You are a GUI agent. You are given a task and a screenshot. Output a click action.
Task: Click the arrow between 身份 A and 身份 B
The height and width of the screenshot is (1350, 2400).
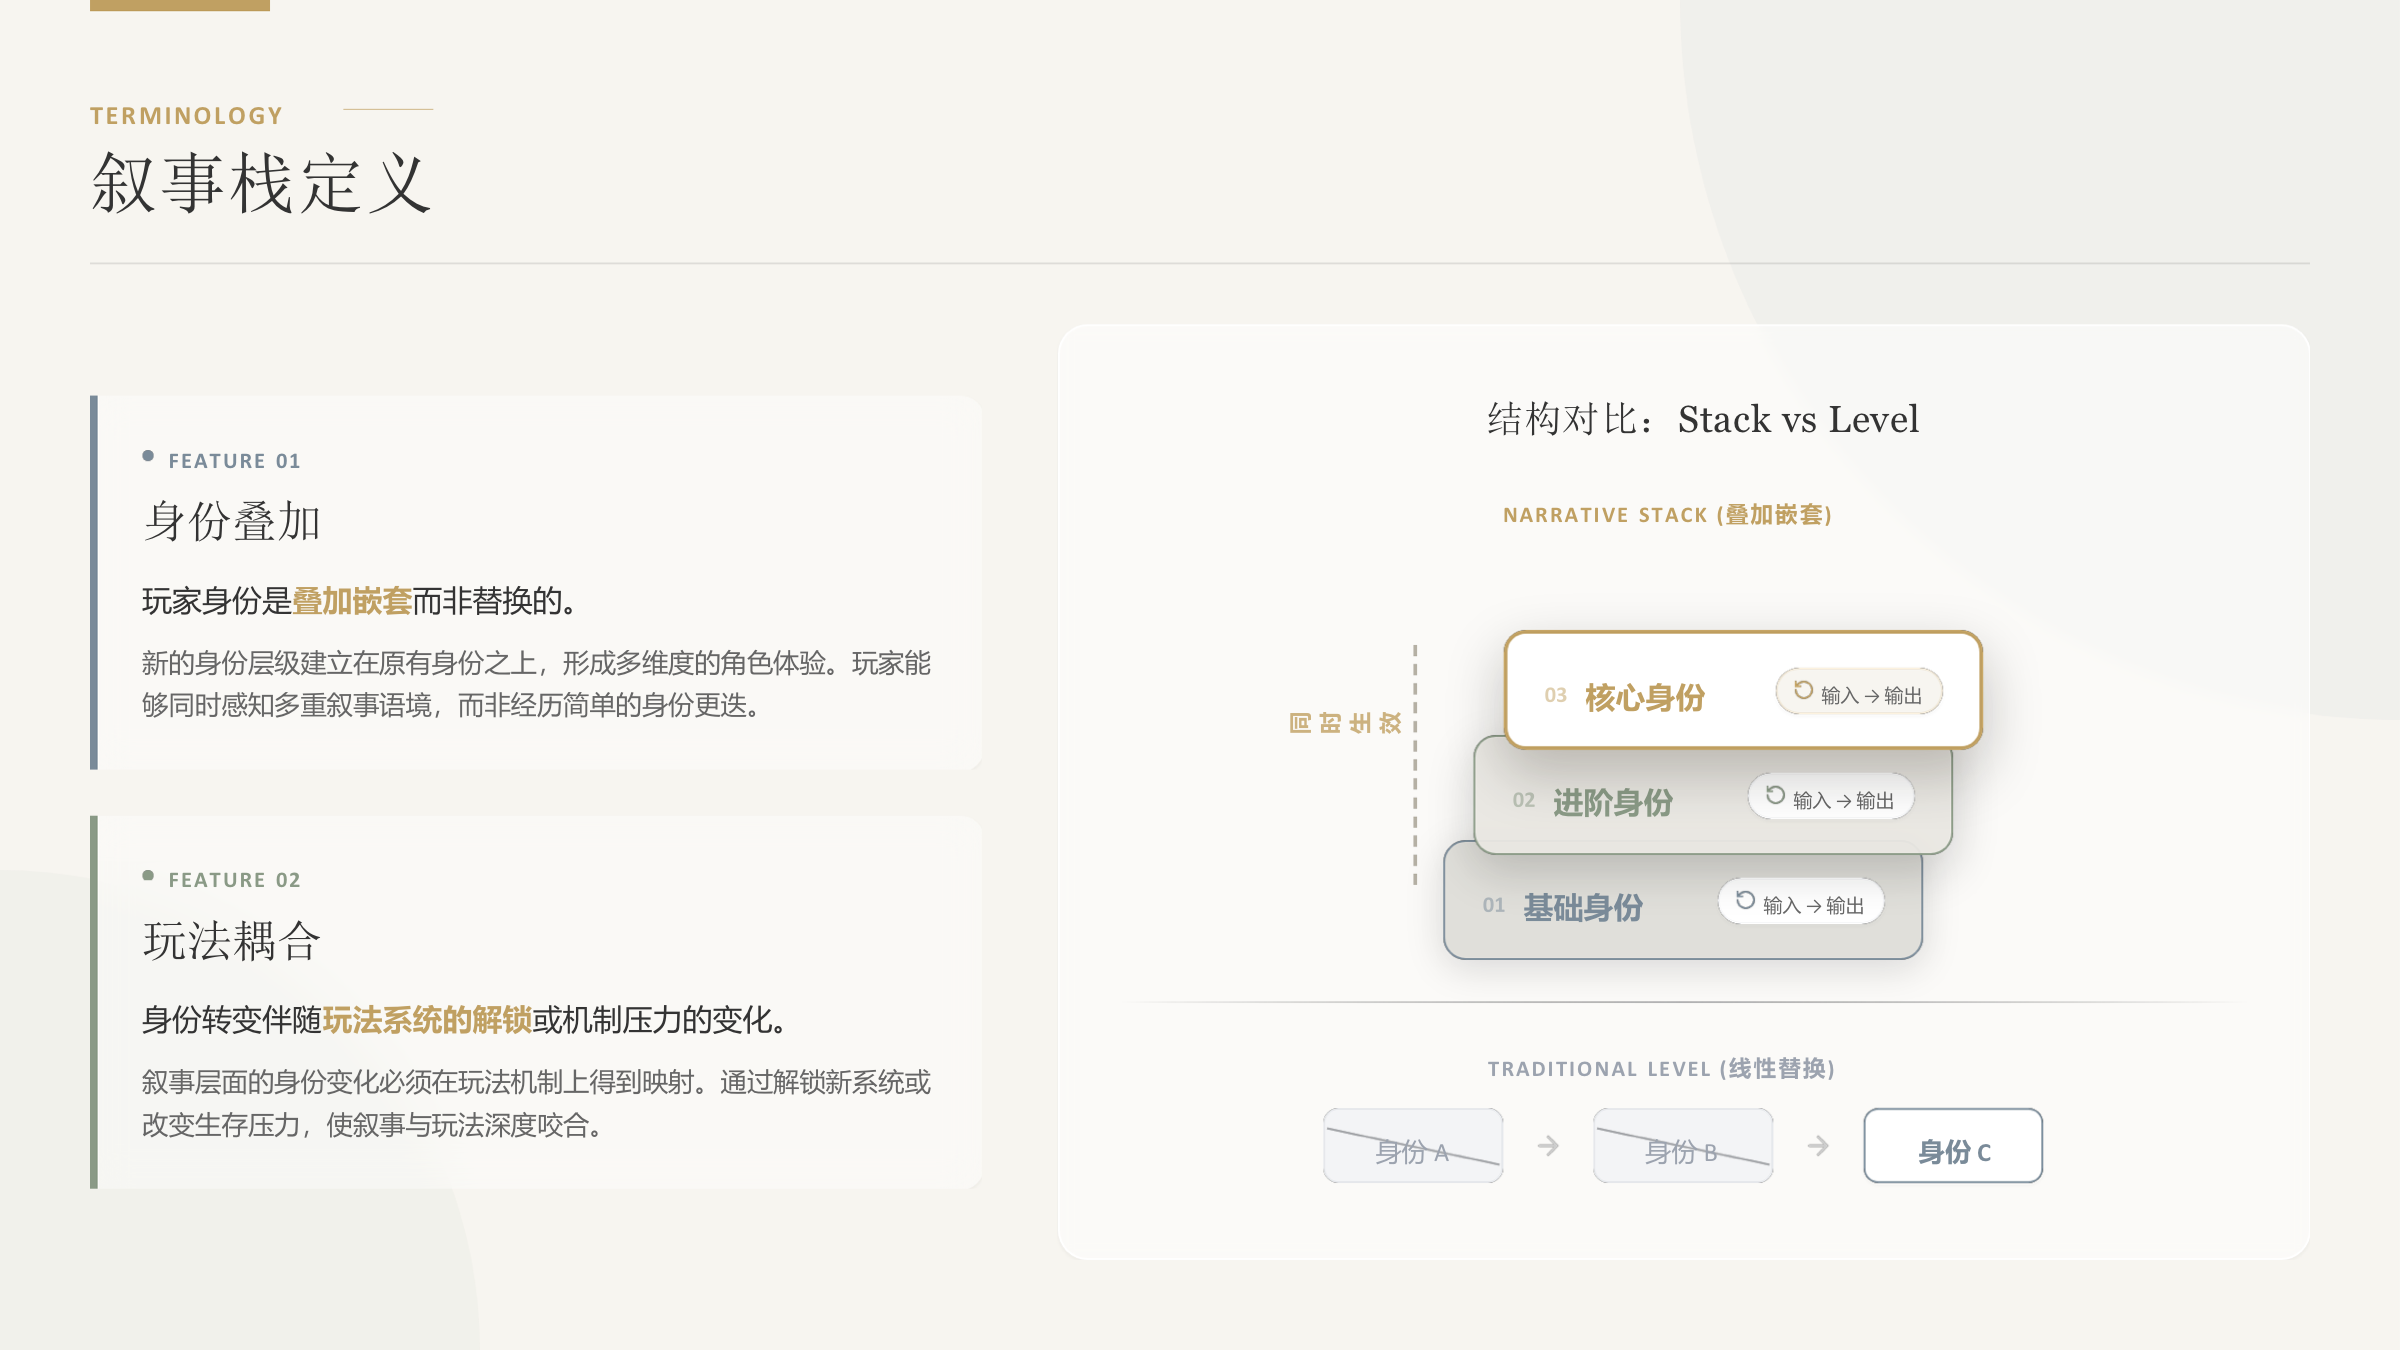(x=1548, y=1145)
